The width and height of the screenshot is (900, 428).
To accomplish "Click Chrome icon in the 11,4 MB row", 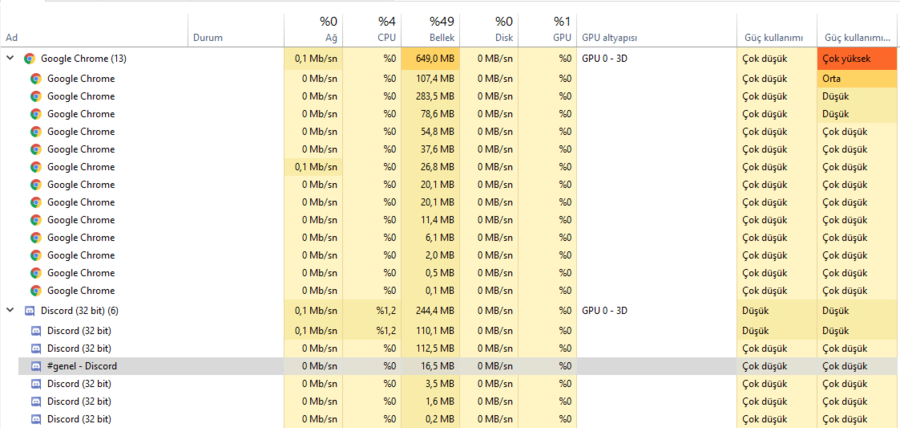I will point(36,220).
